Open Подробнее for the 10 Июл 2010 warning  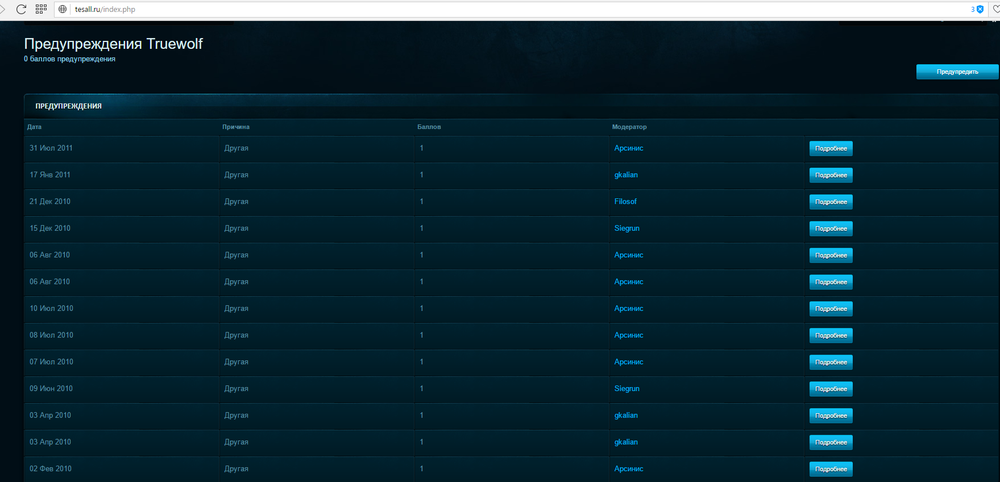point(831,309)
